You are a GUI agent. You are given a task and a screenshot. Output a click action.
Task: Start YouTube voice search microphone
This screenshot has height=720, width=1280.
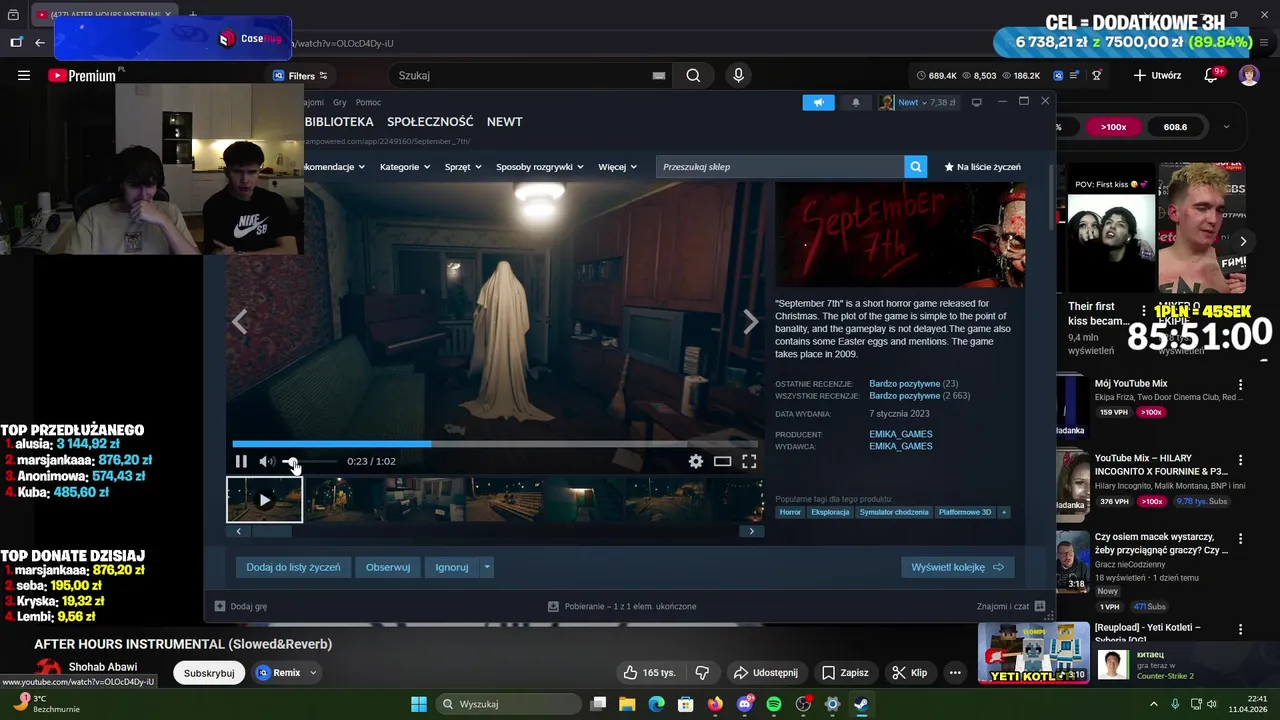738,75
